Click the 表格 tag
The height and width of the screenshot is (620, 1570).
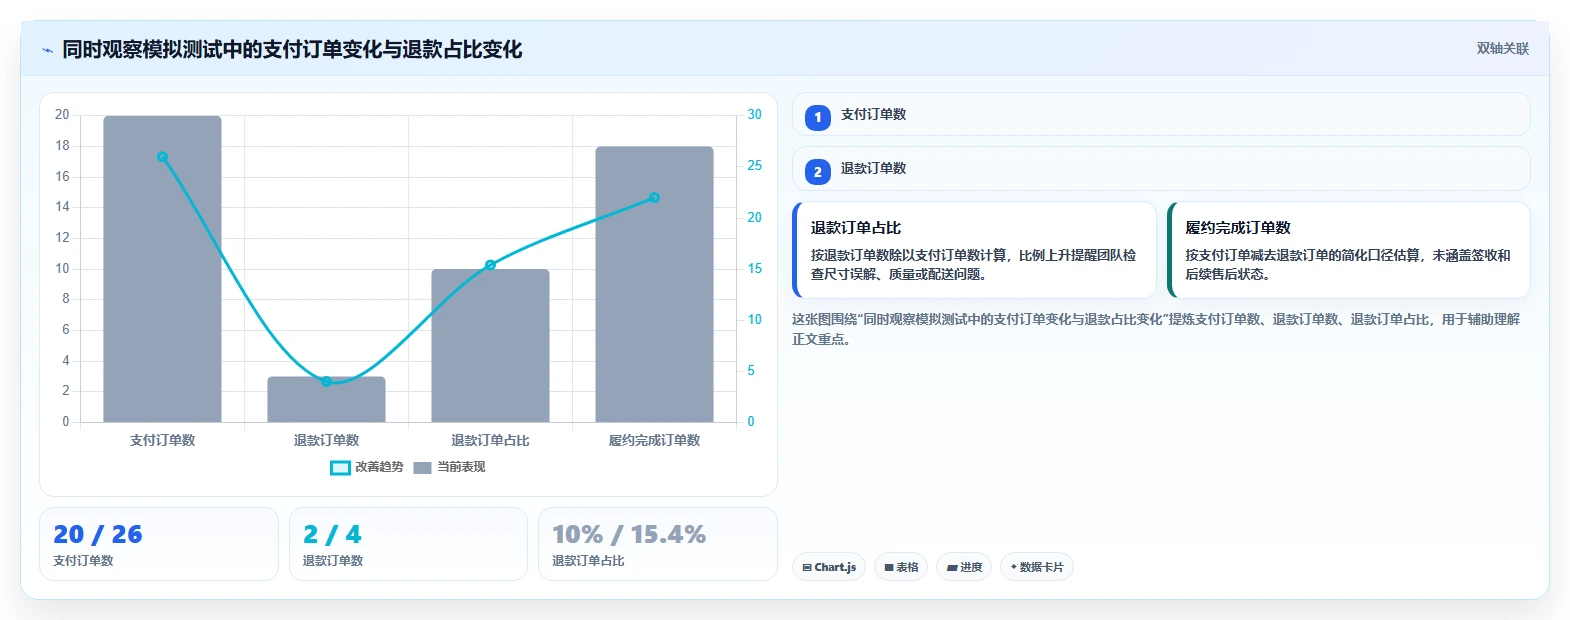901,567
